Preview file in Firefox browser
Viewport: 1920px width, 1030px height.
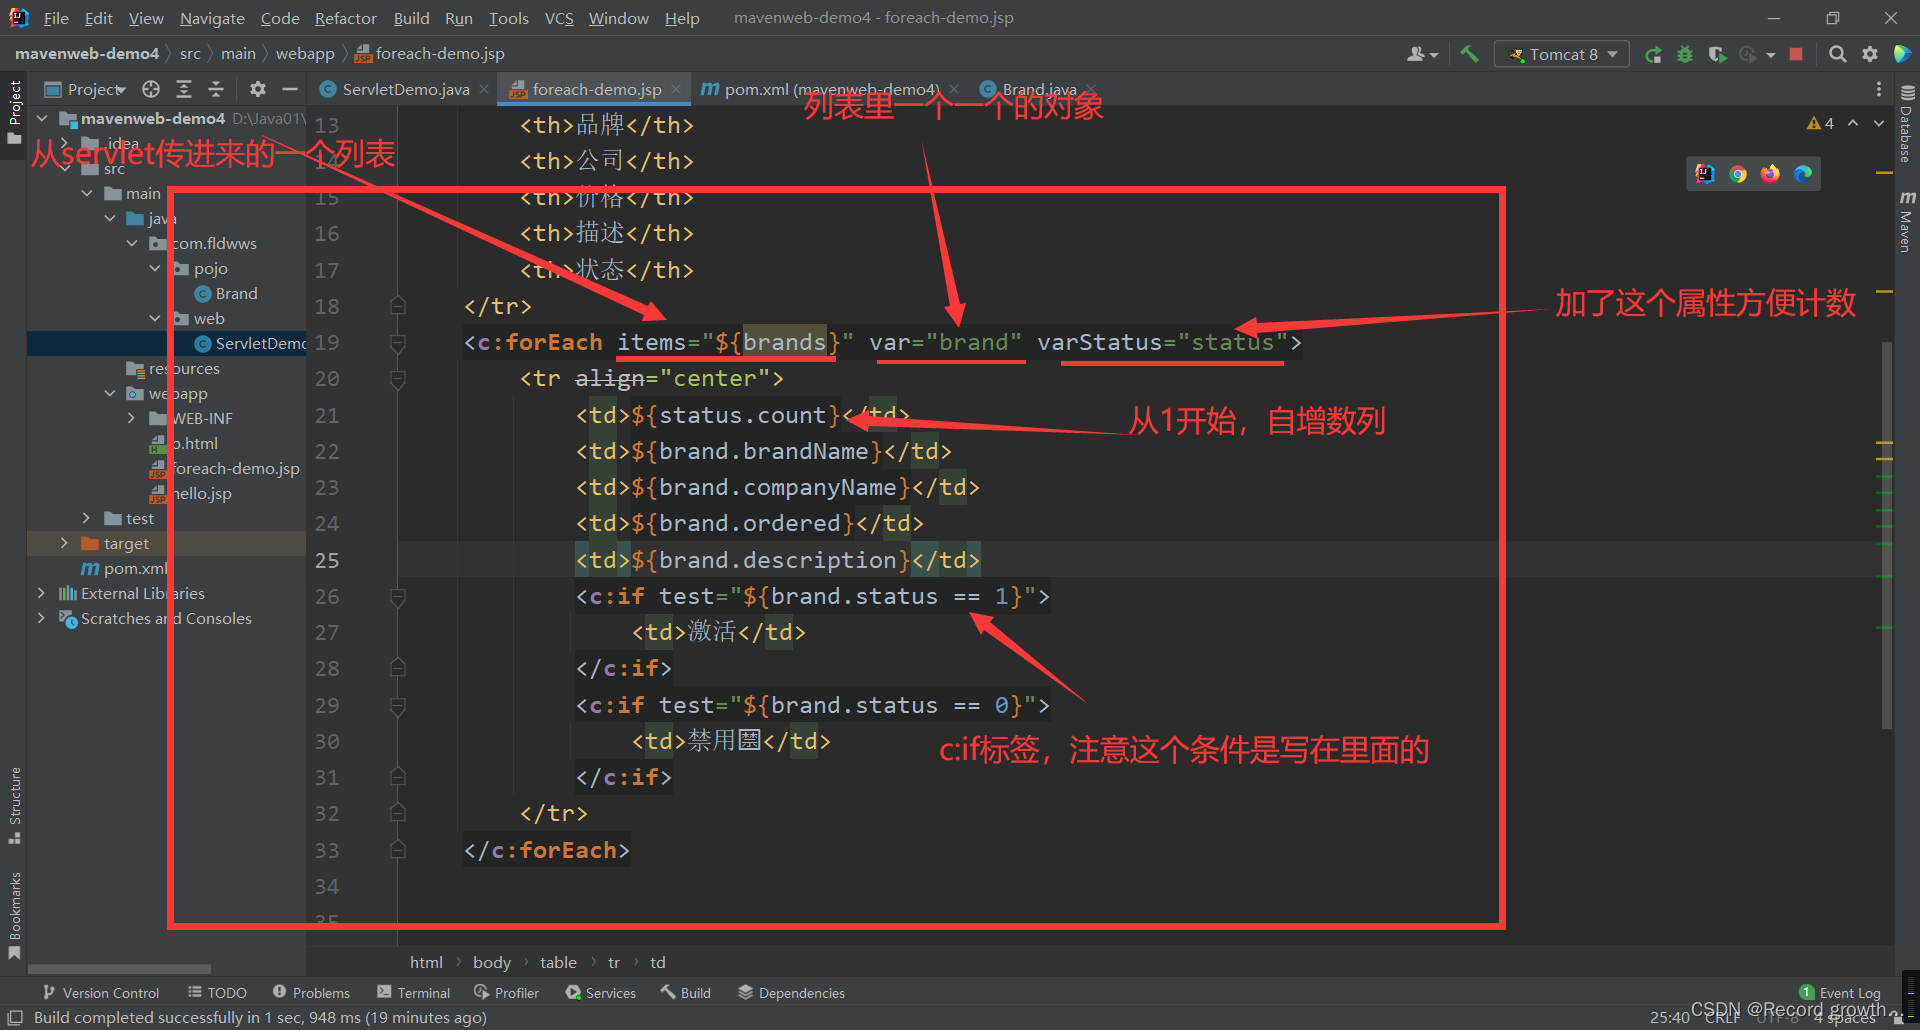point(1770,173)
